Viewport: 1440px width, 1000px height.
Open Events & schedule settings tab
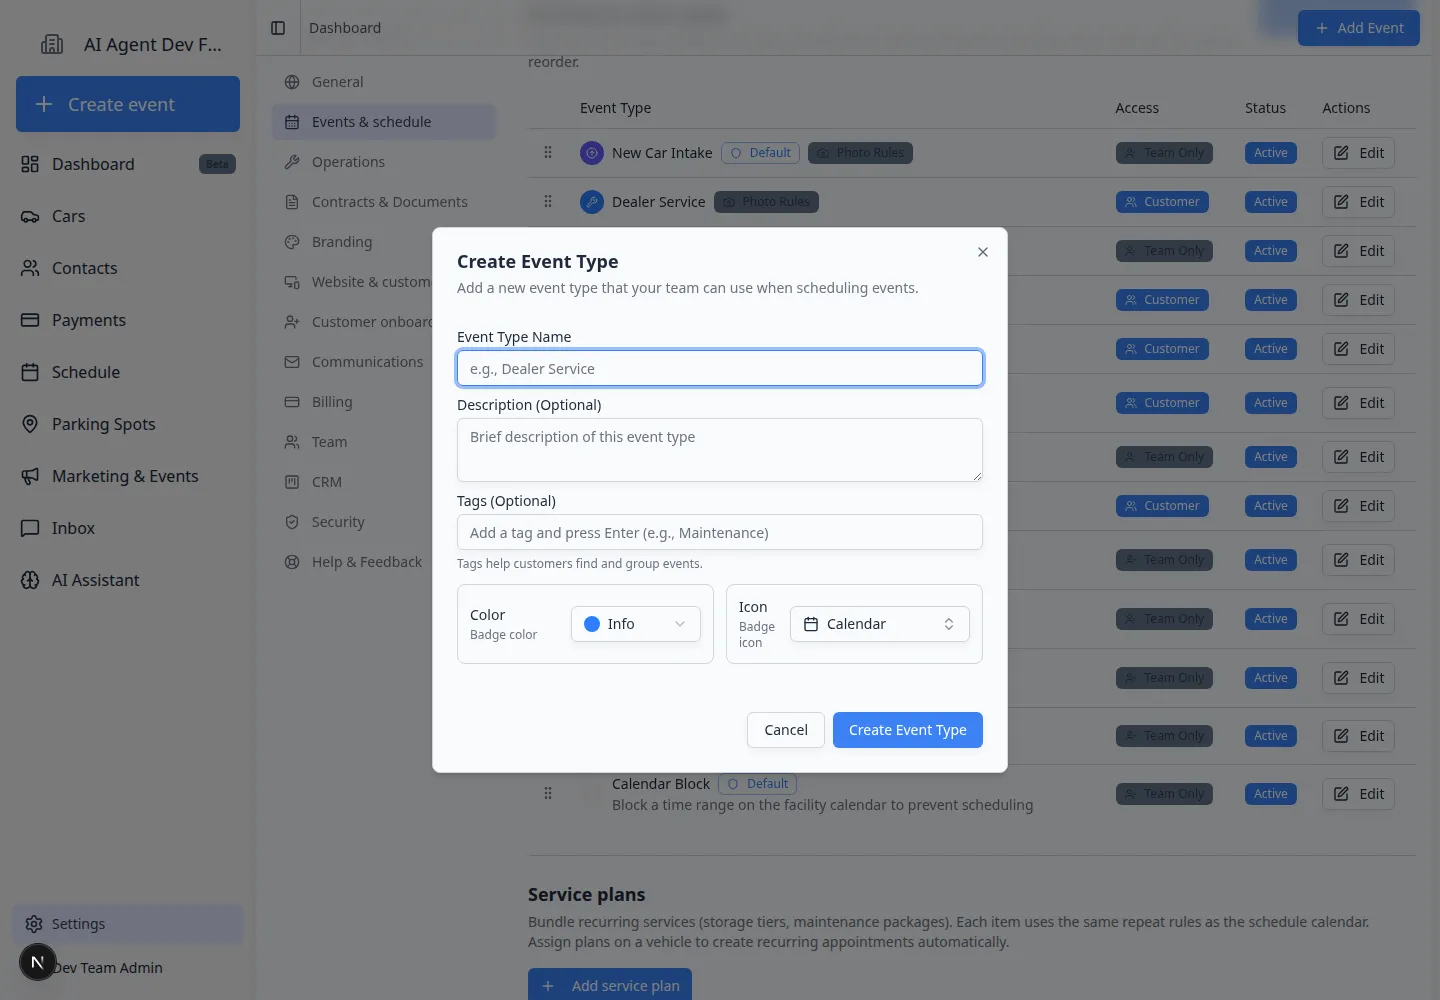[384, 122]
